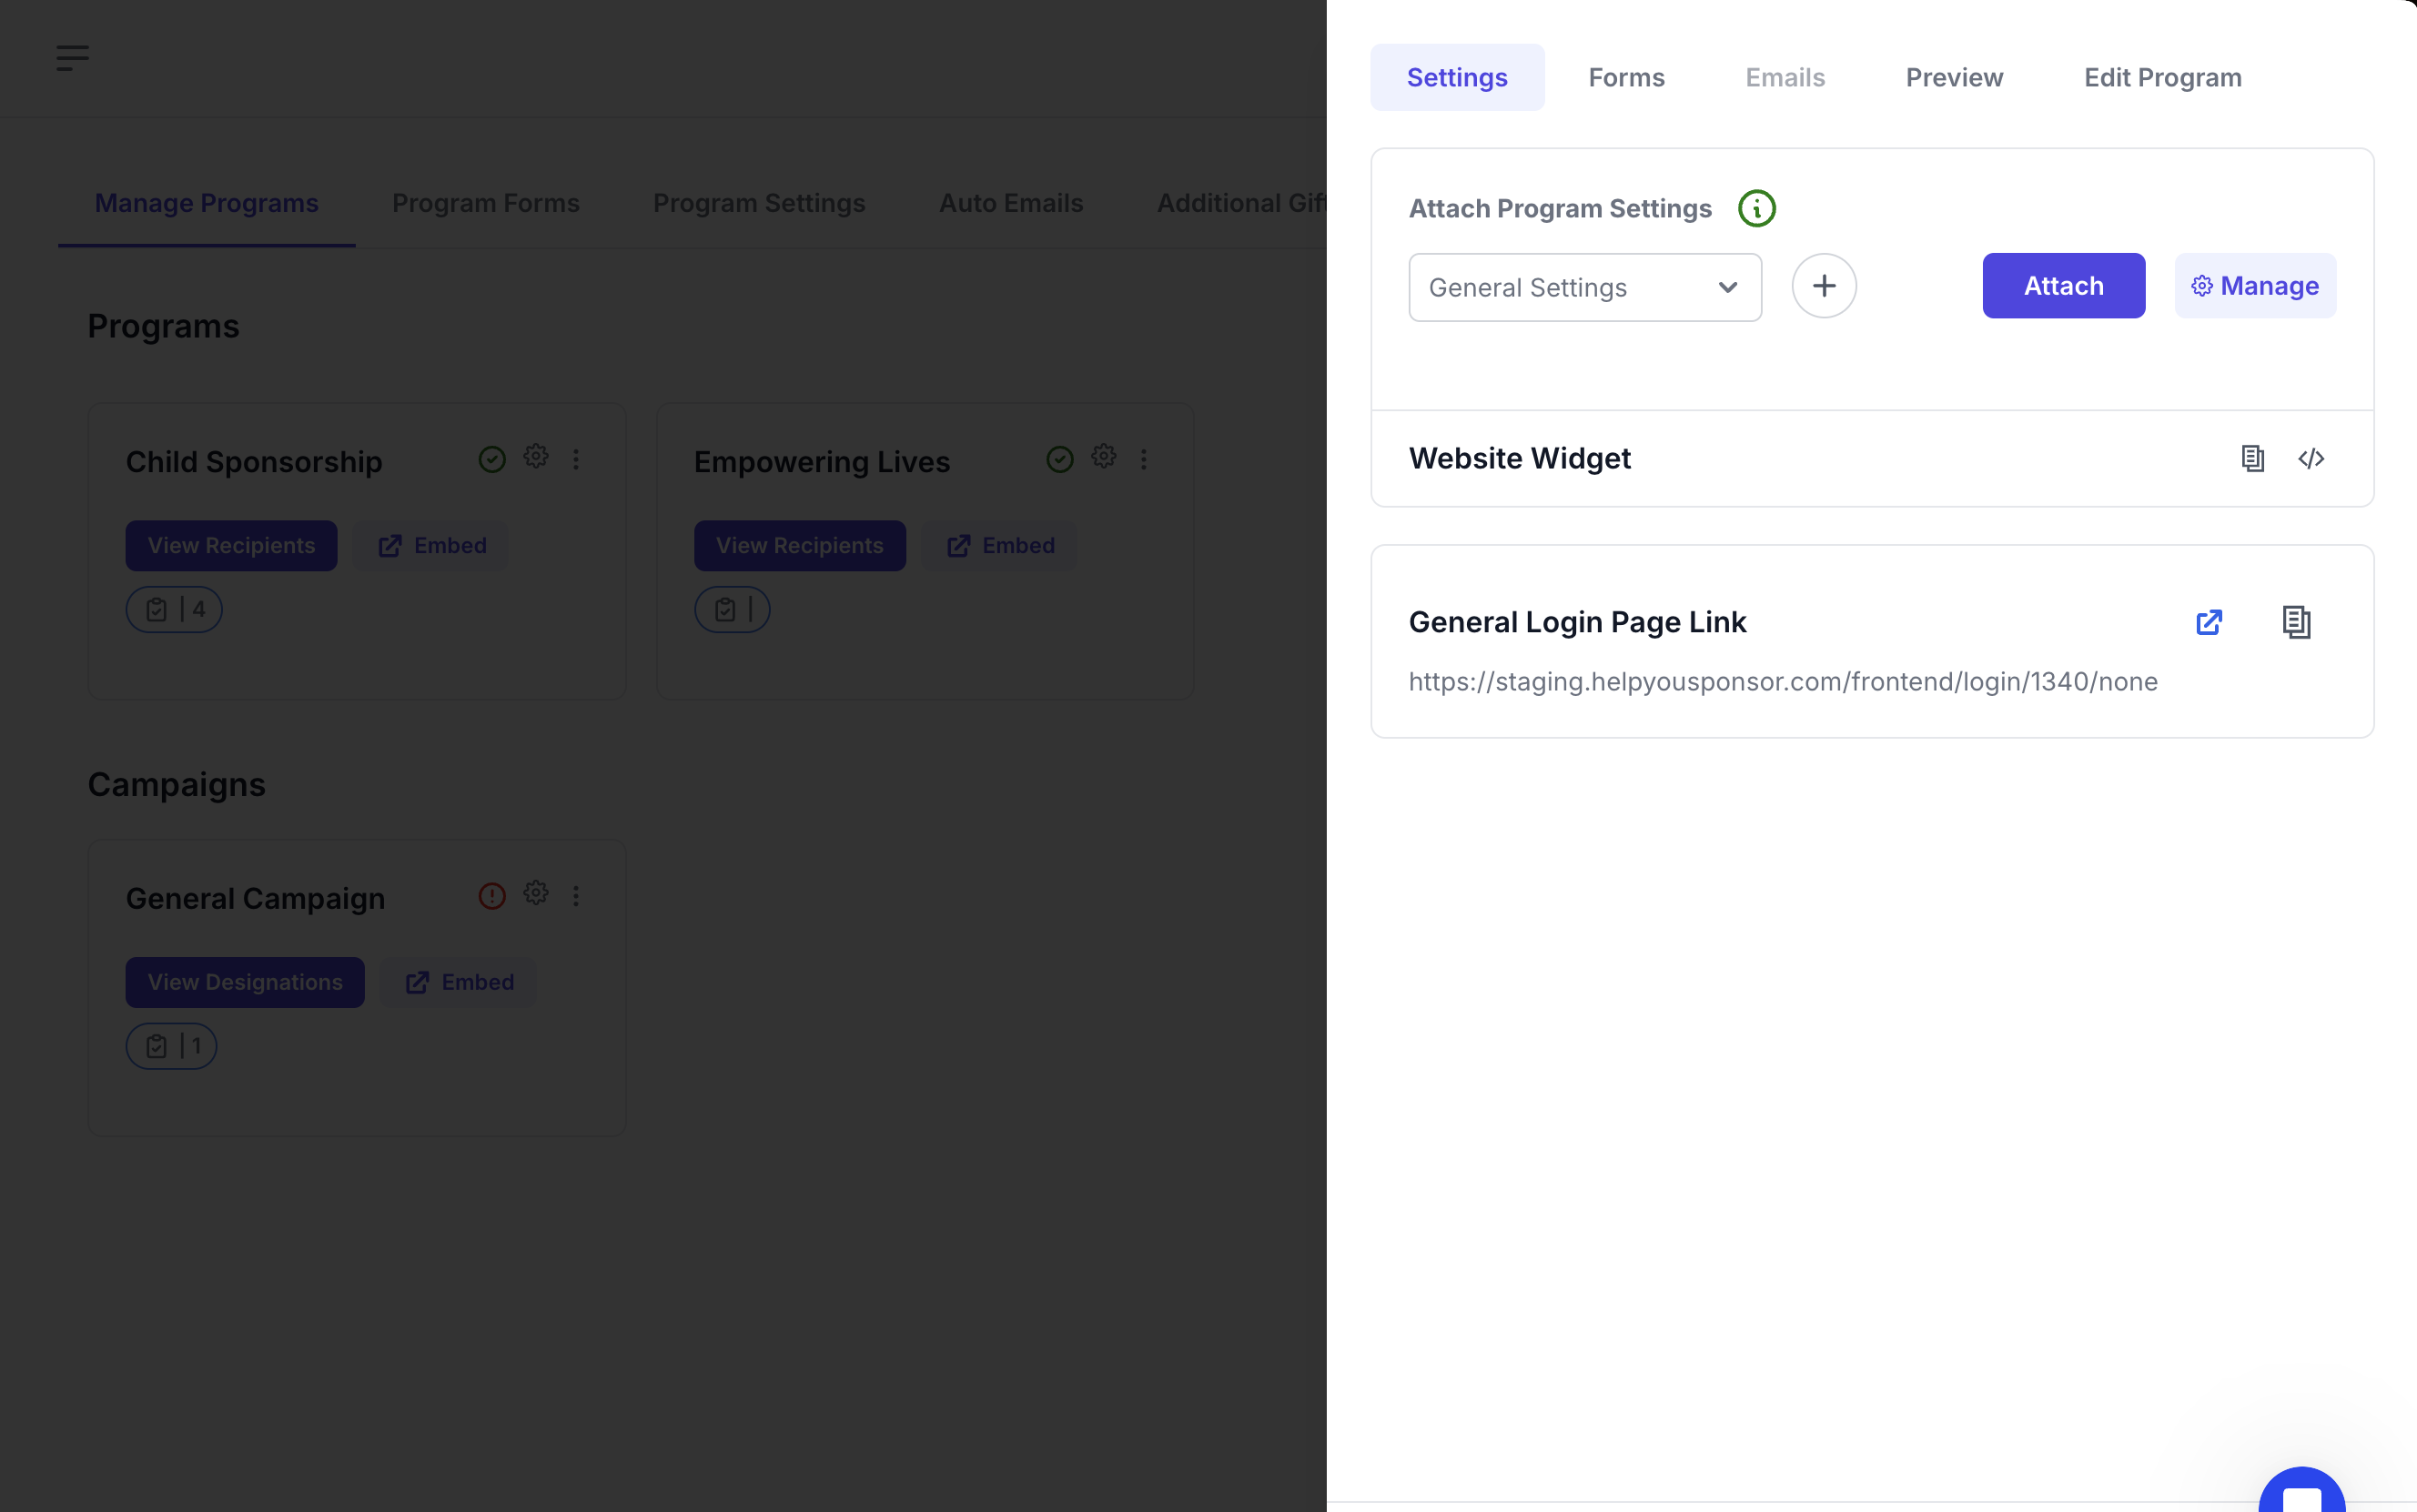Viewport: 2417px width, 1512px height.
Task: Click the info icon beside Attach Program Settings
Action: click(1756, 208)
